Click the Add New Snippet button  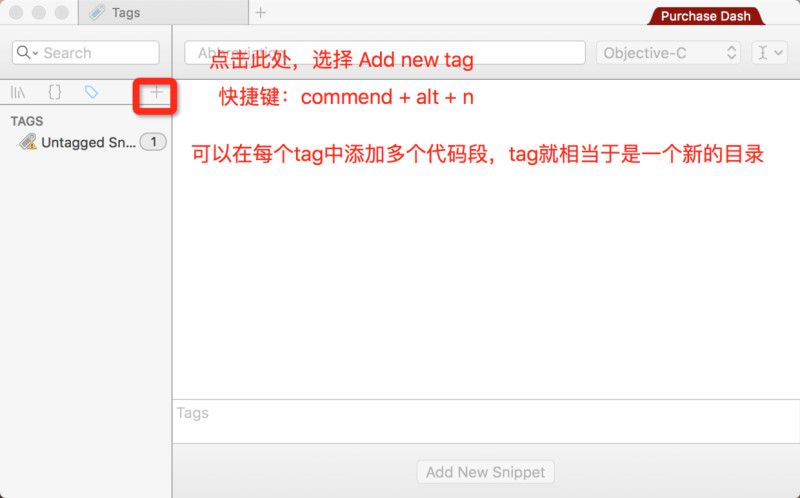[x=485, y=472]
